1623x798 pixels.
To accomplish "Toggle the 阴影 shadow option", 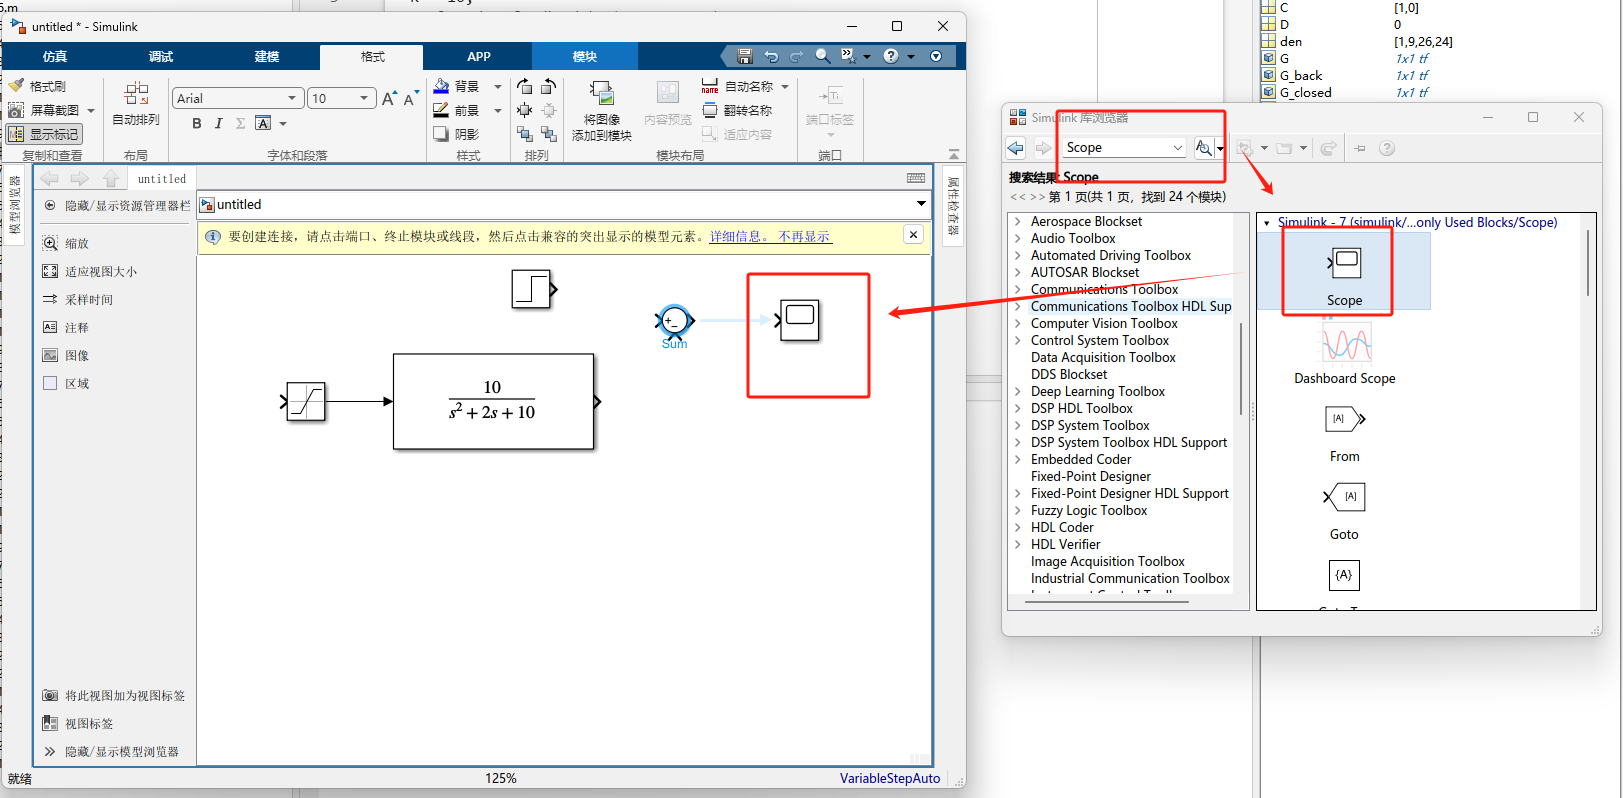I will pyautogui.click(x=456, y=134).
